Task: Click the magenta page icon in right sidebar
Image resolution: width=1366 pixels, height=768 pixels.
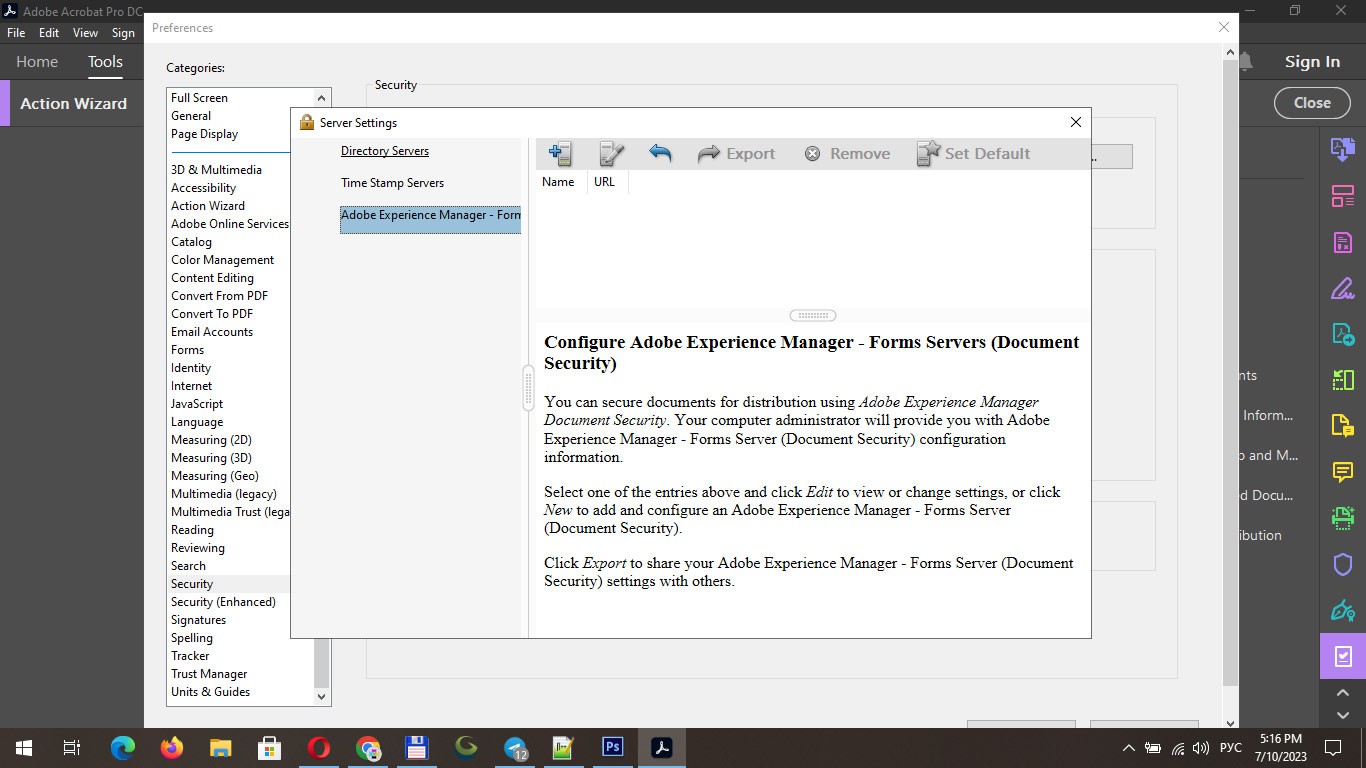Action: click(1343, 242)
